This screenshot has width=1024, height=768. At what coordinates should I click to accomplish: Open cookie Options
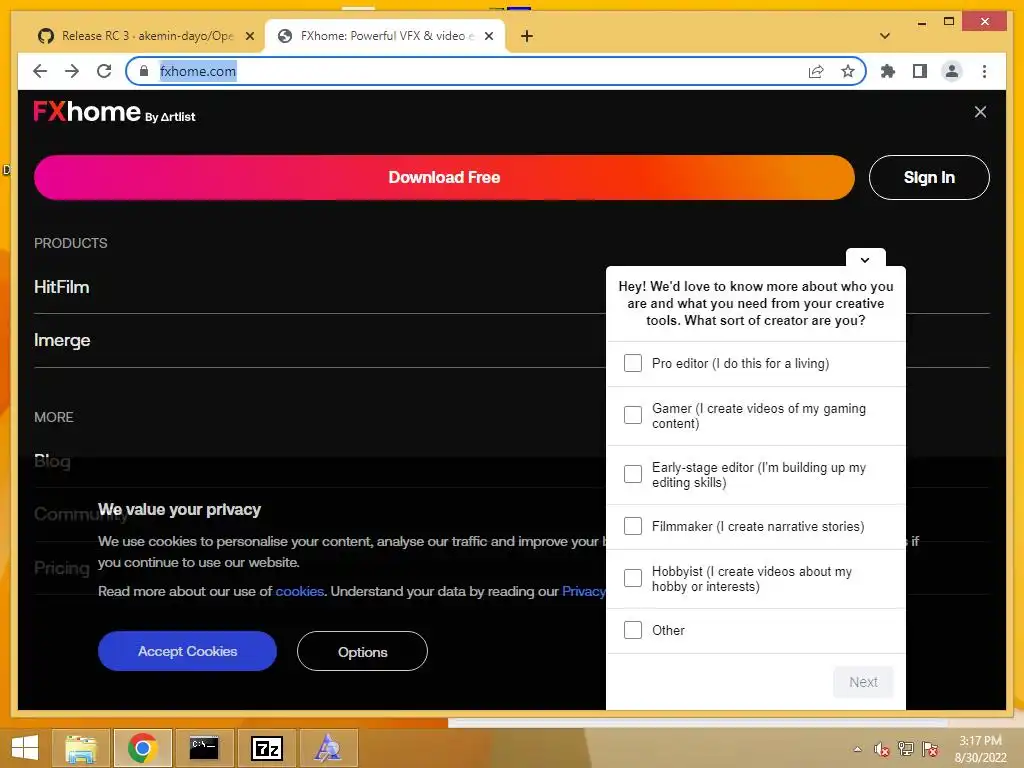[362, 651]
